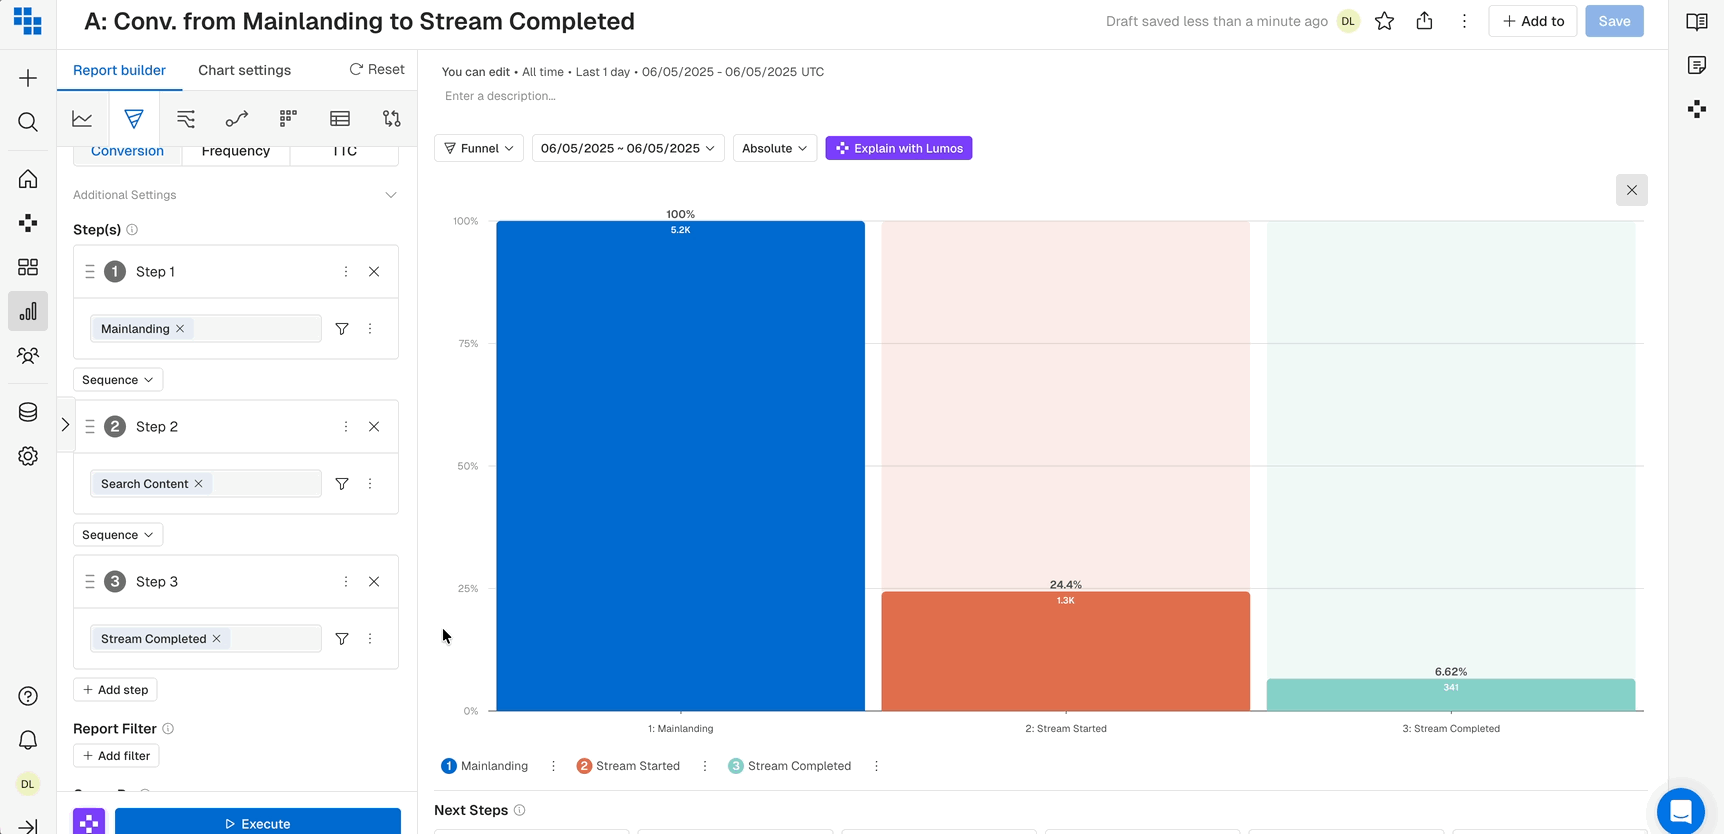Open the date range 06/05/2025 dropdown
This screenshot has width=1724, height=834.
[628, 148]
